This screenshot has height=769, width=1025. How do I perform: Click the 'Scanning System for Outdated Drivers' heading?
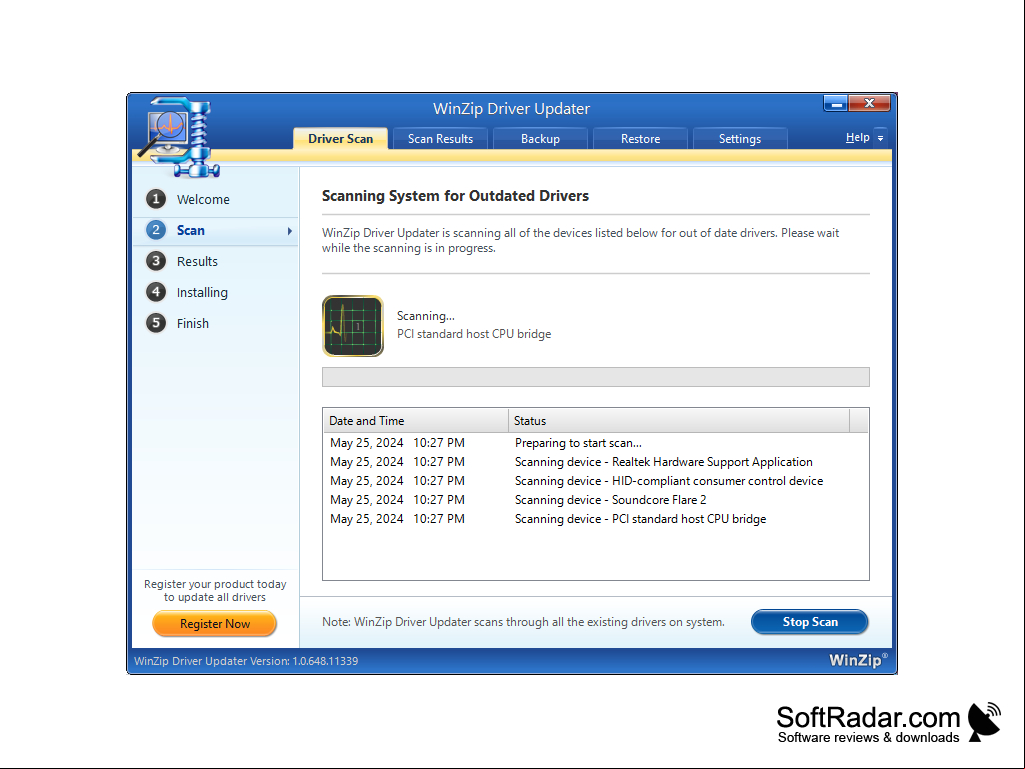455,196
